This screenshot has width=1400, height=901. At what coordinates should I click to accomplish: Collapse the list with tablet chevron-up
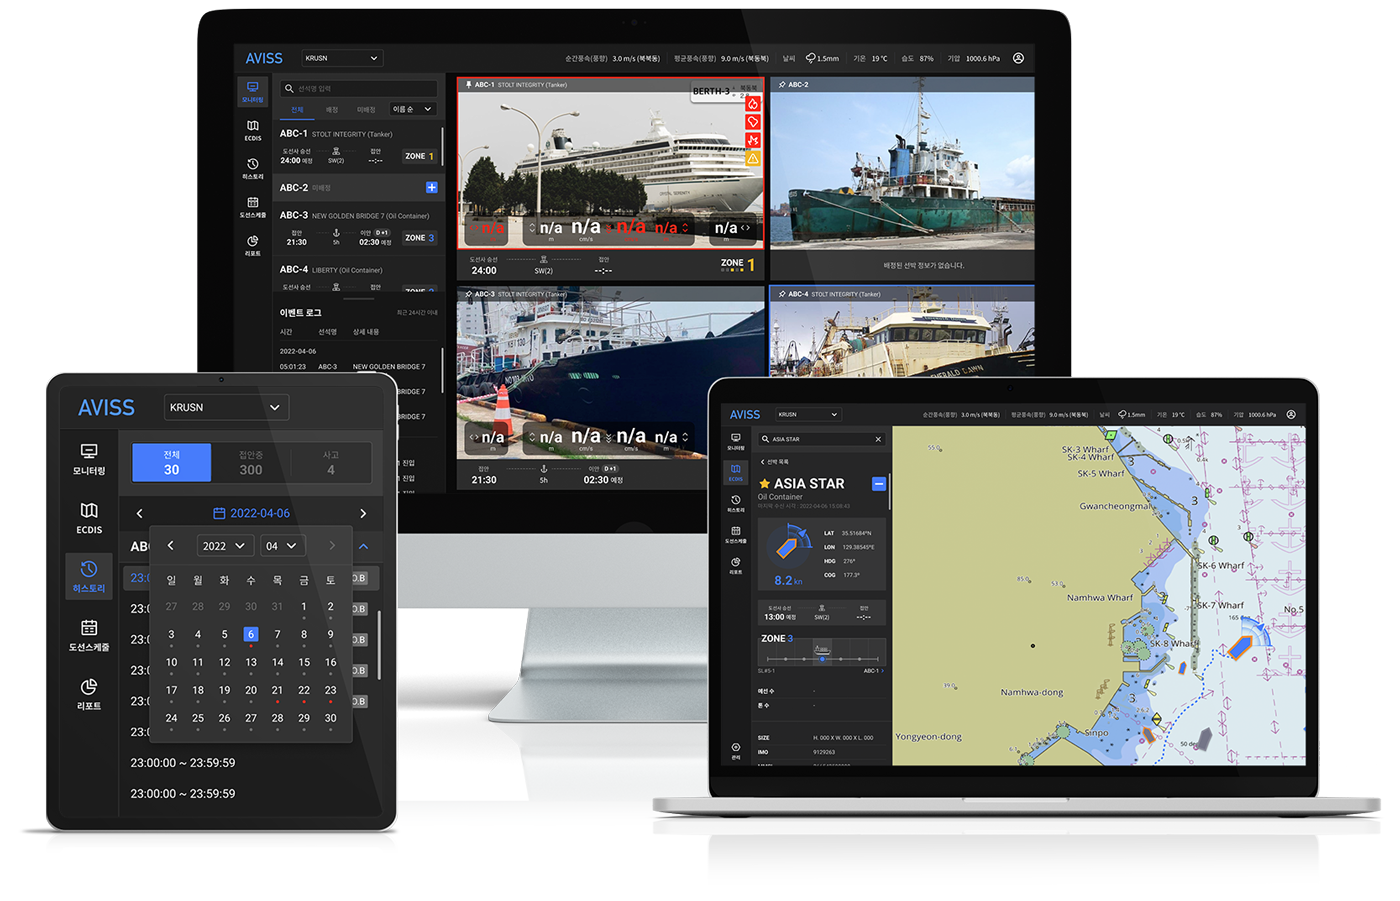[x=363, y=546]
